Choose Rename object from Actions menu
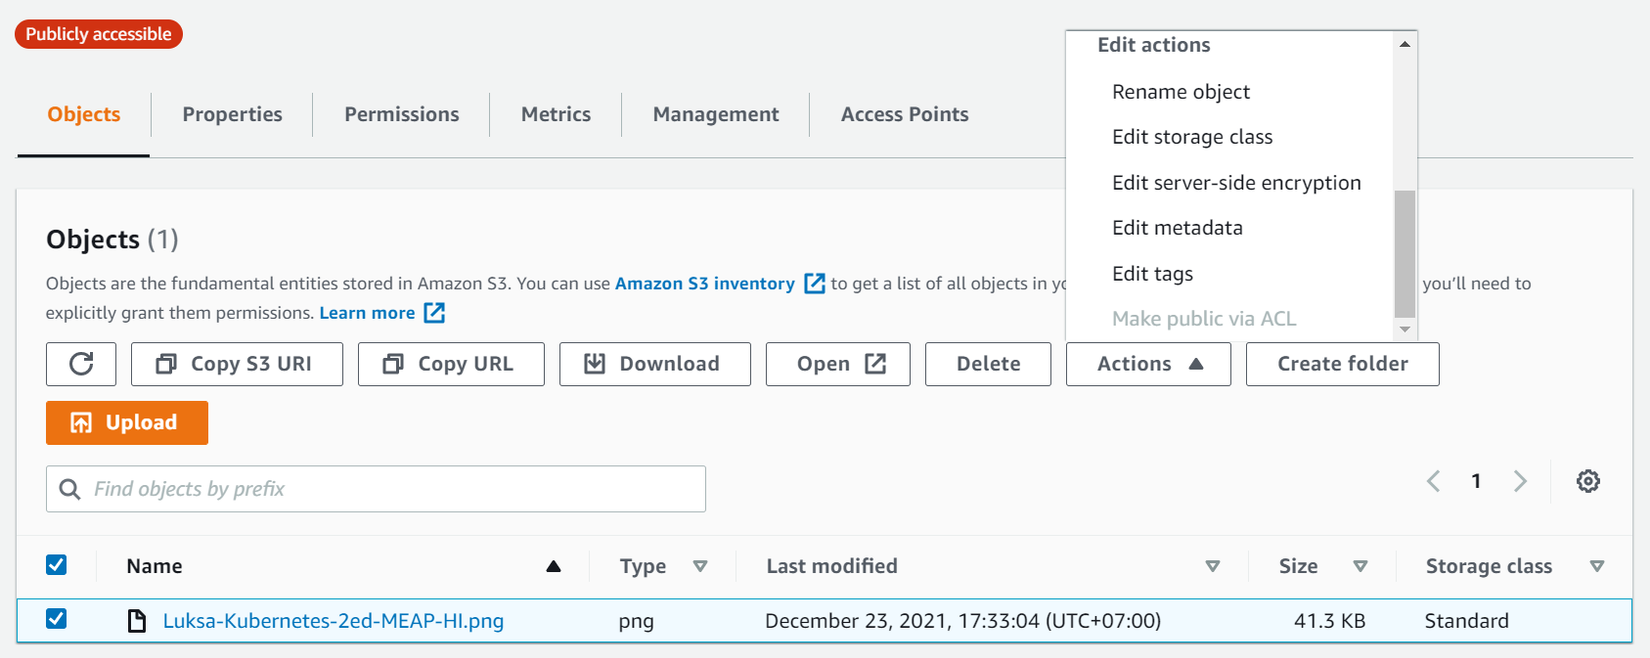The height and width of the screenshot is (658, 1650). click(1180, 92)
